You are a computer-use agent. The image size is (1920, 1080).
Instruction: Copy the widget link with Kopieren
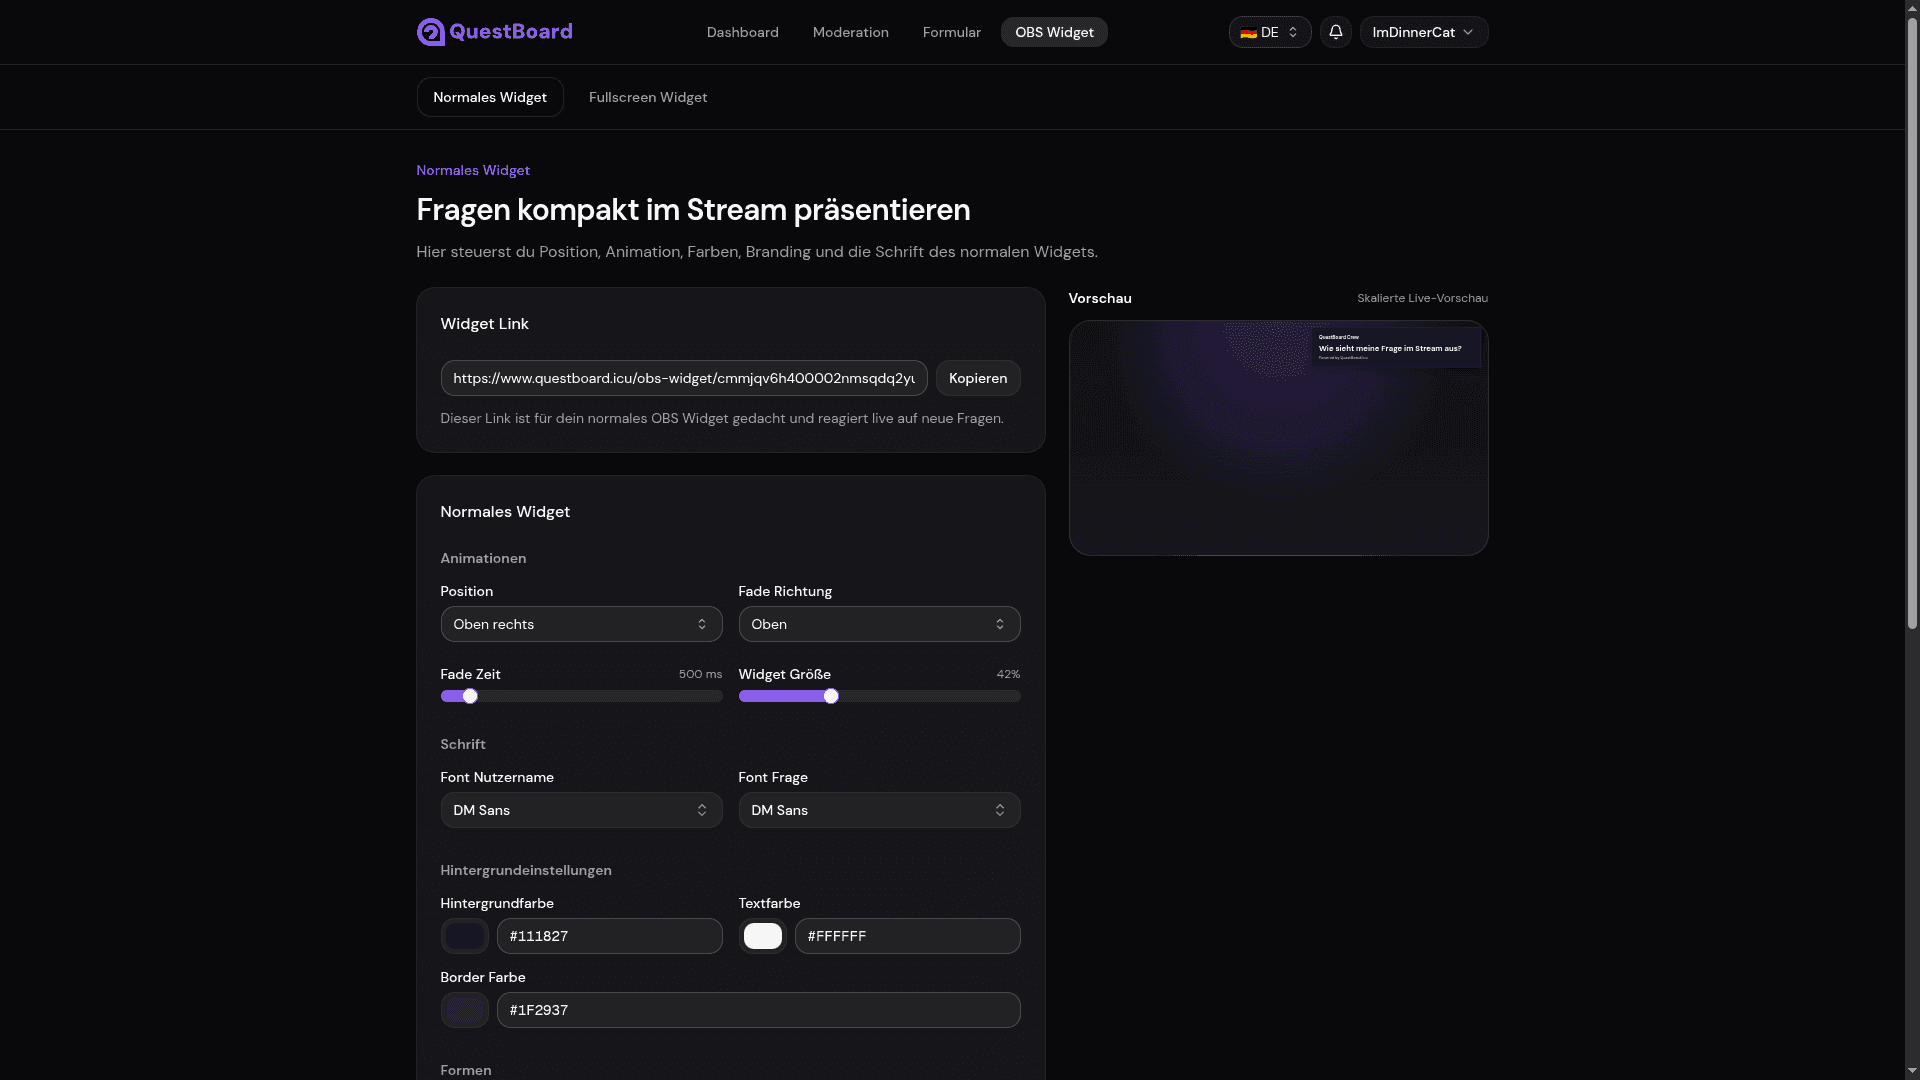978,378
